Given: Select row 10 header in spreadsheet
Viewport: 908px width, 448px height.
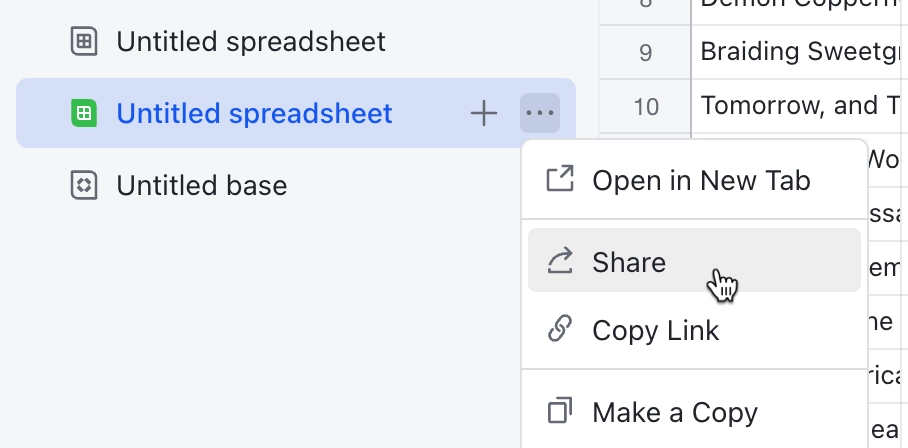Looking at the screenshot, I should coord(645,106).
